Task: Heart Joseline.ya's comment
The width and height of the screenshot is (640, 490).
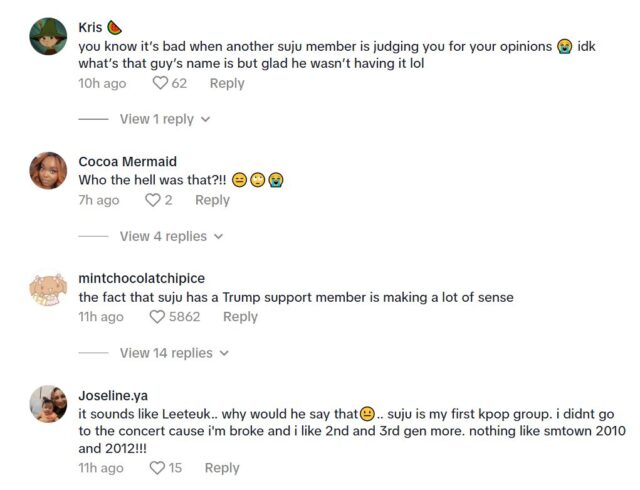Action: tap(157, 467)
